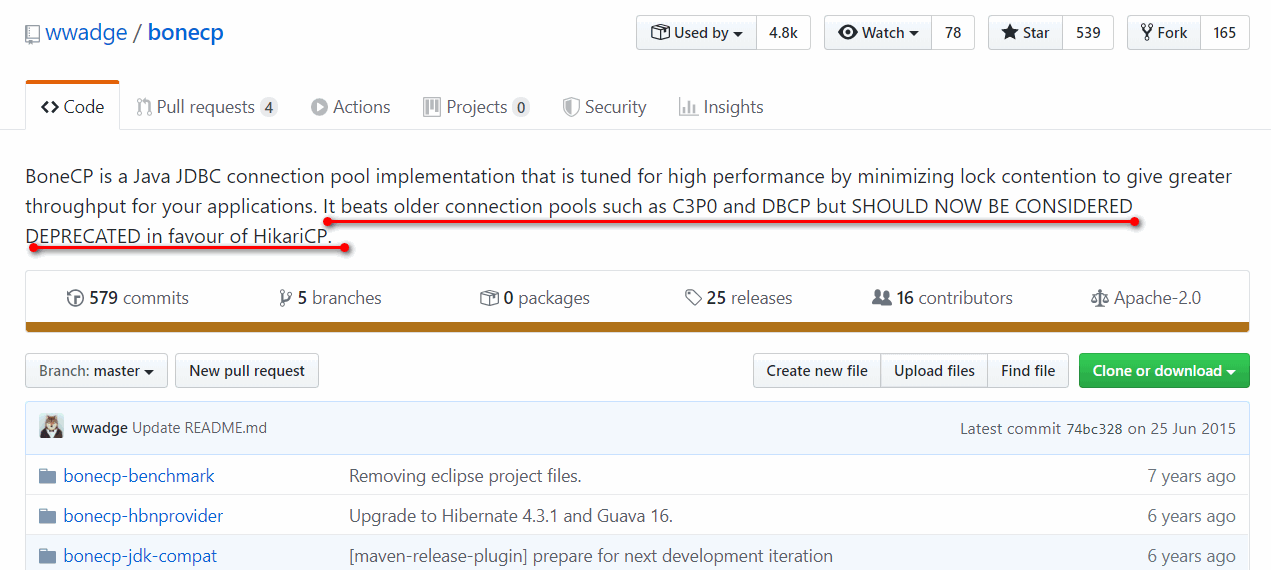The width and height of the screenshot is (1271, 570).
Task: Open the bonecp-hbnprovider folder
Action: point(143,516)
